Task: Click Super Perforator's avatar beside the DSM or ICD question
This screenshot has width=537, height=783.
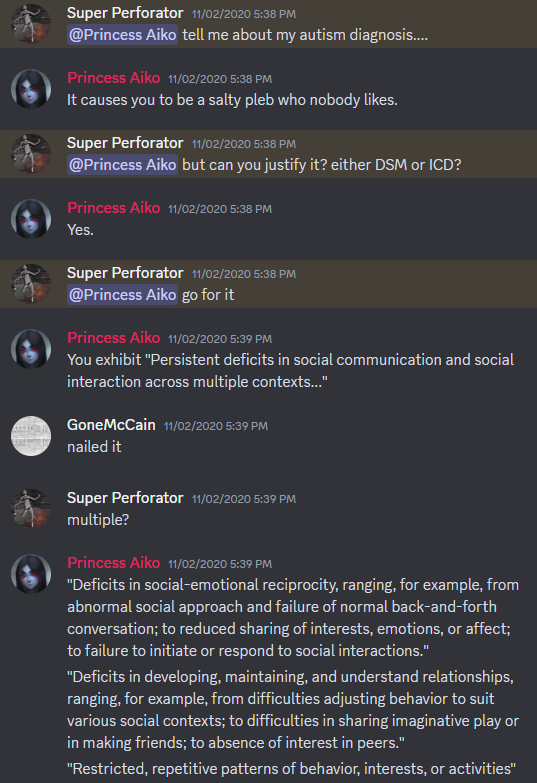Action: 31,153
